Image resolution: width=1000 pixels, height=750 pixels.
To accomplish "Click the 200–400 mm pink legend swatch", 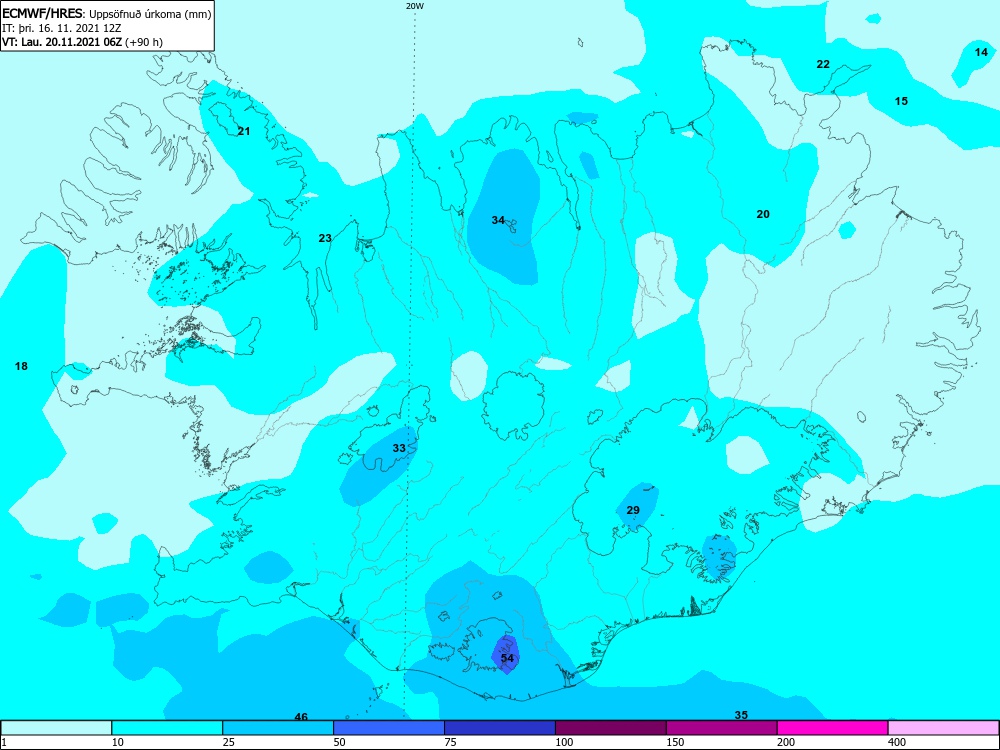I will [833, 728].
